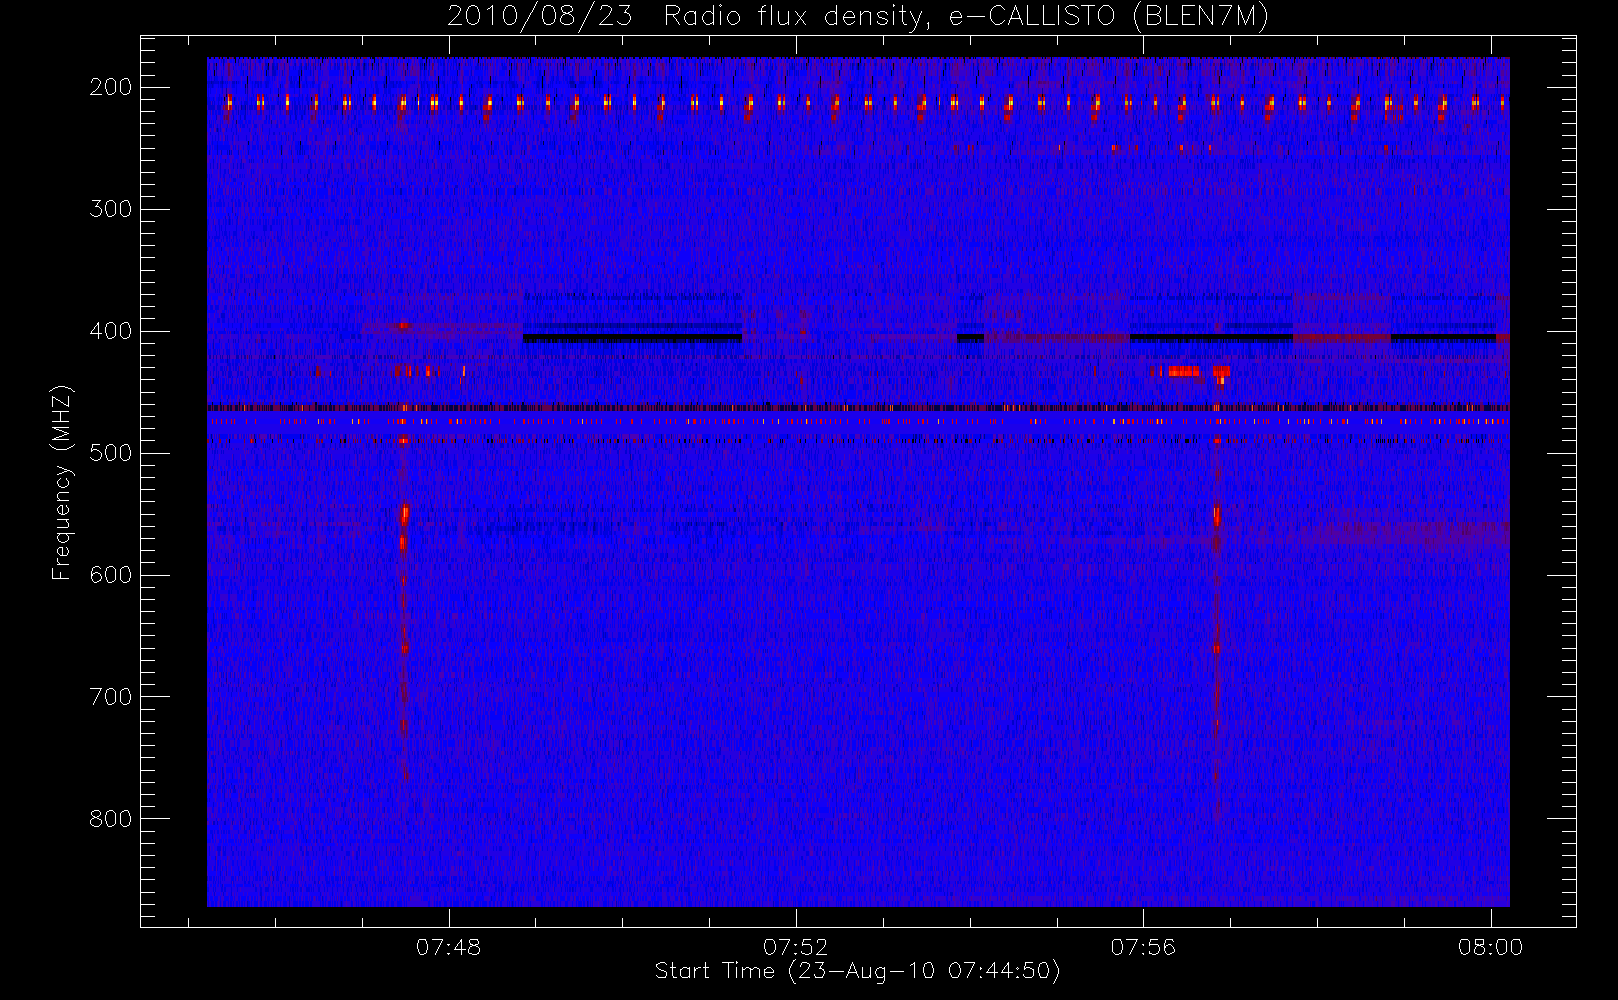Click the 08:00 time tick label
The image size is (1618, 1000).
tap(1490, 947)
